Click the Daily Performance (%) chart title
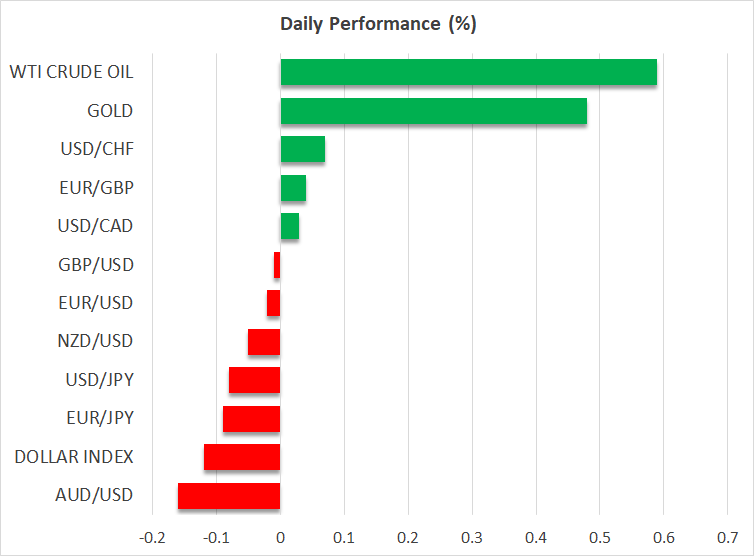754x556 pixels. 377,24
